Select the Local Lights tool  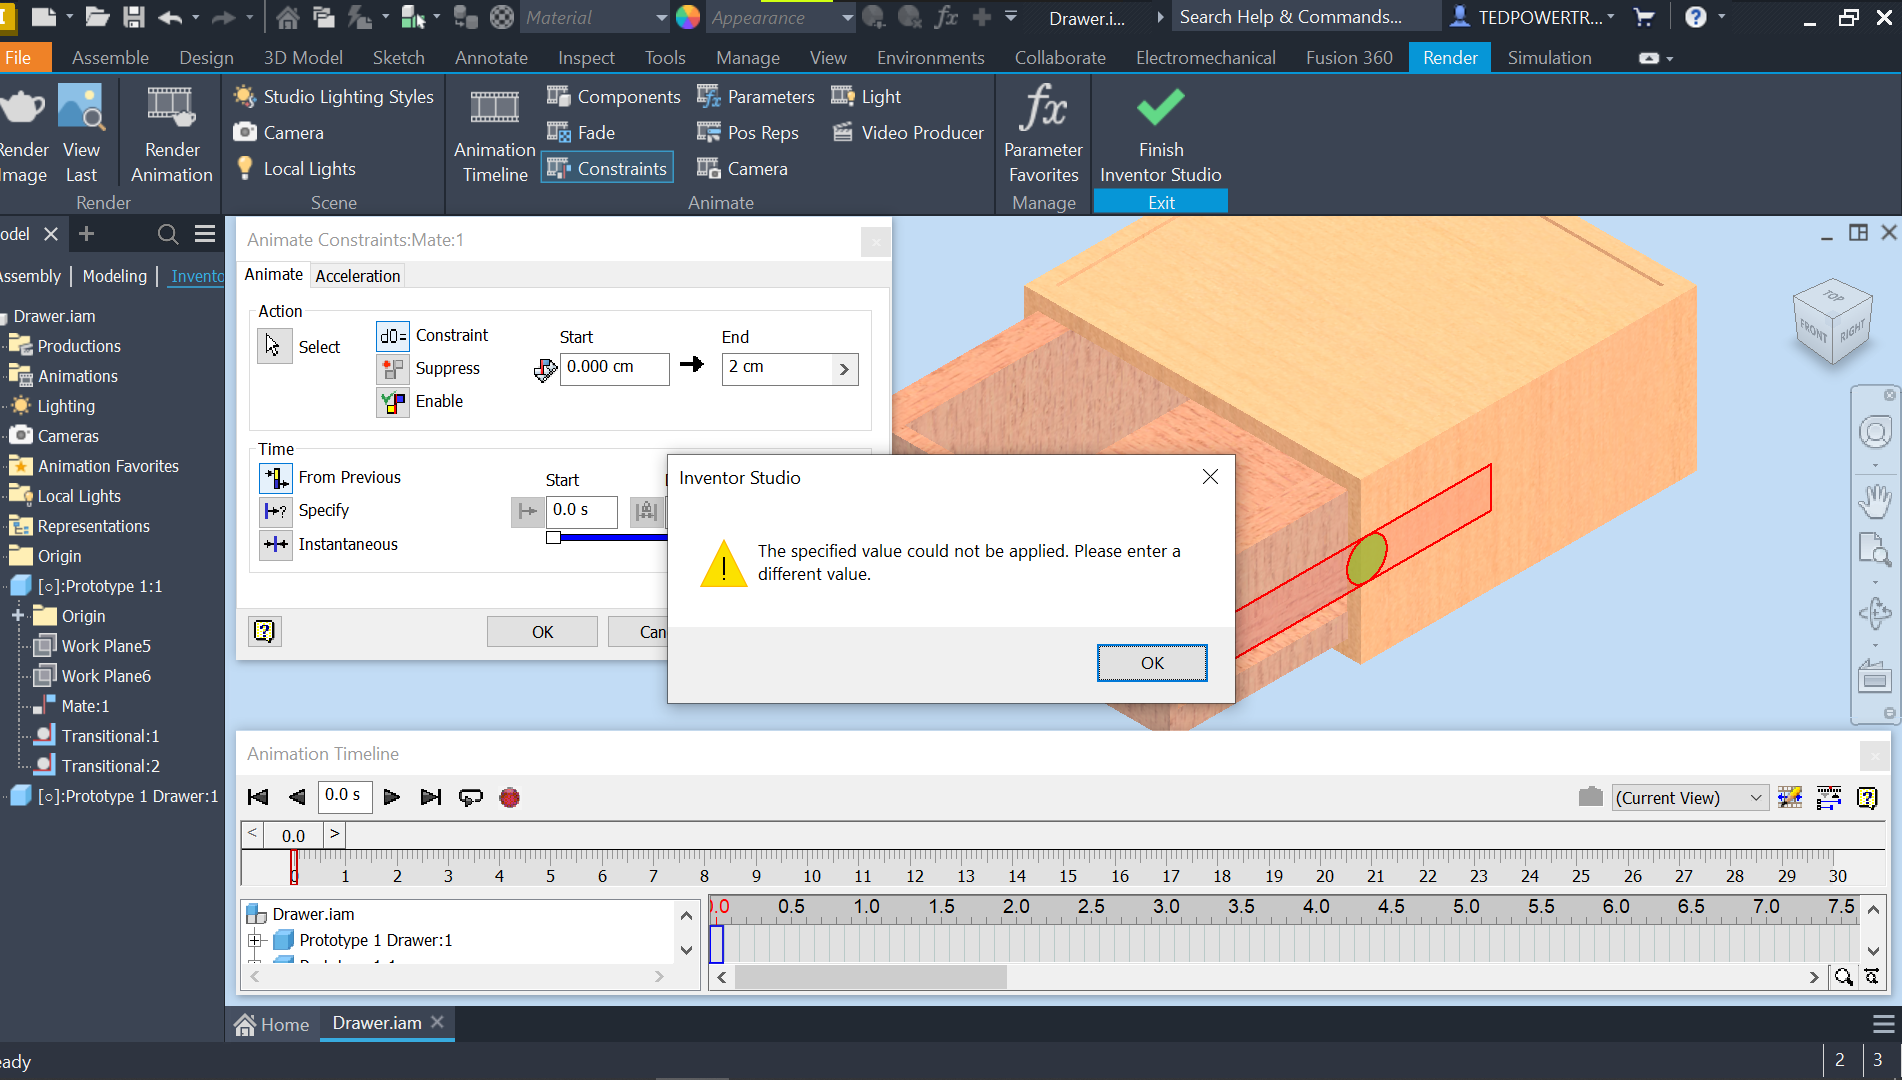(x=295, y=168)
